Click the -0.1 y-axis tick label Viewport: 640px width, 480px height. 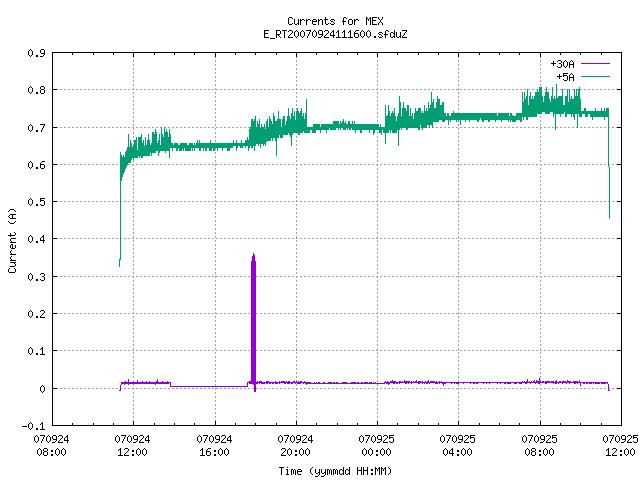pos(33,426)
